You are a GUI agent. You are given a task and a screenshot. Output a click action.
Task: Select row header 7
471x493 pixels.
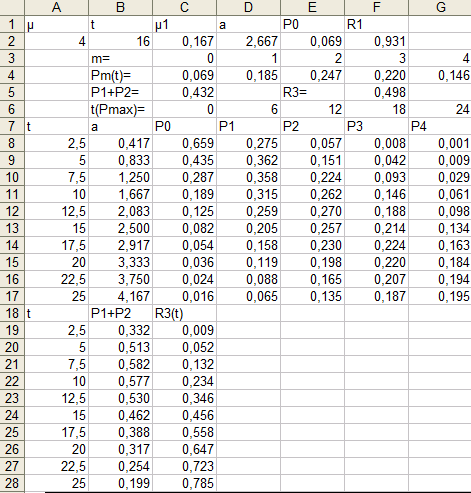pyautogui.click(x=12, y=126)
